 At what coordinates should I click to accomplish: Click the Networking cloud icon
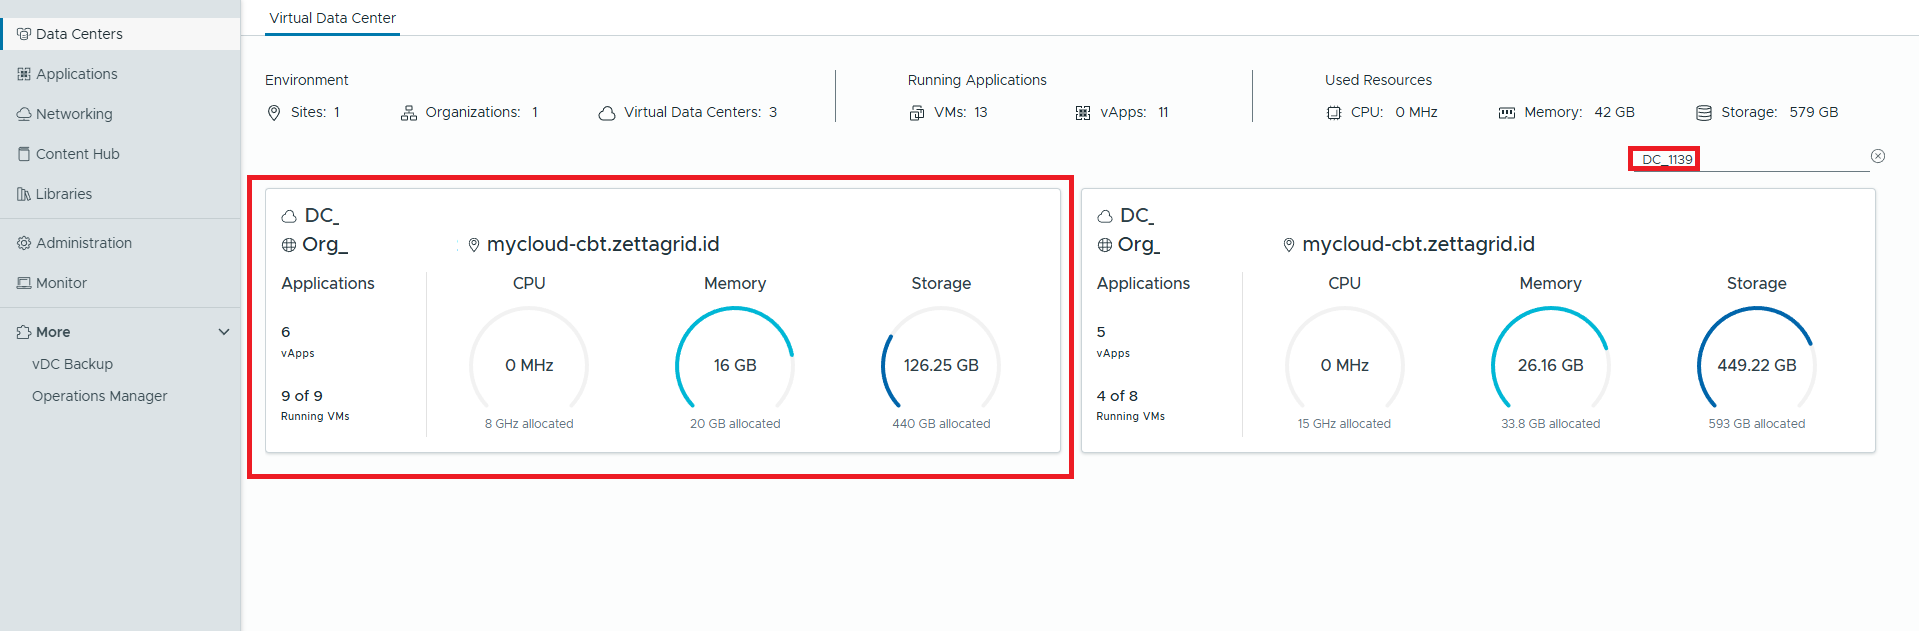pyautogui.click(x=24, y=114)
